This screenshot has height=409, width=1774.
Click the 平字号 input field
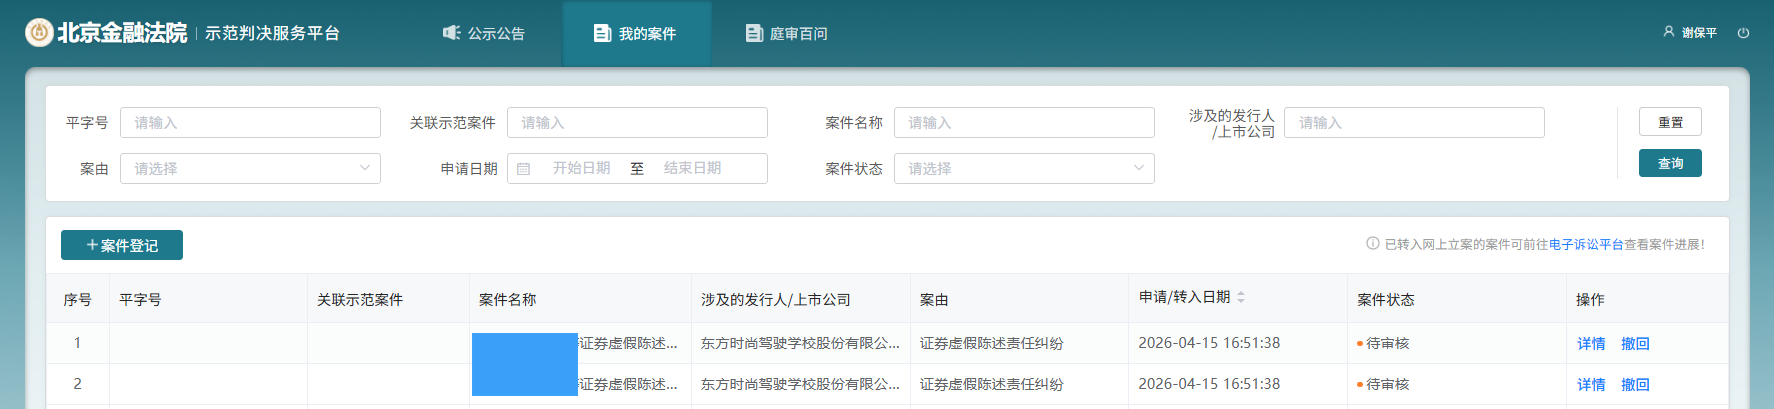click(250, 123)
